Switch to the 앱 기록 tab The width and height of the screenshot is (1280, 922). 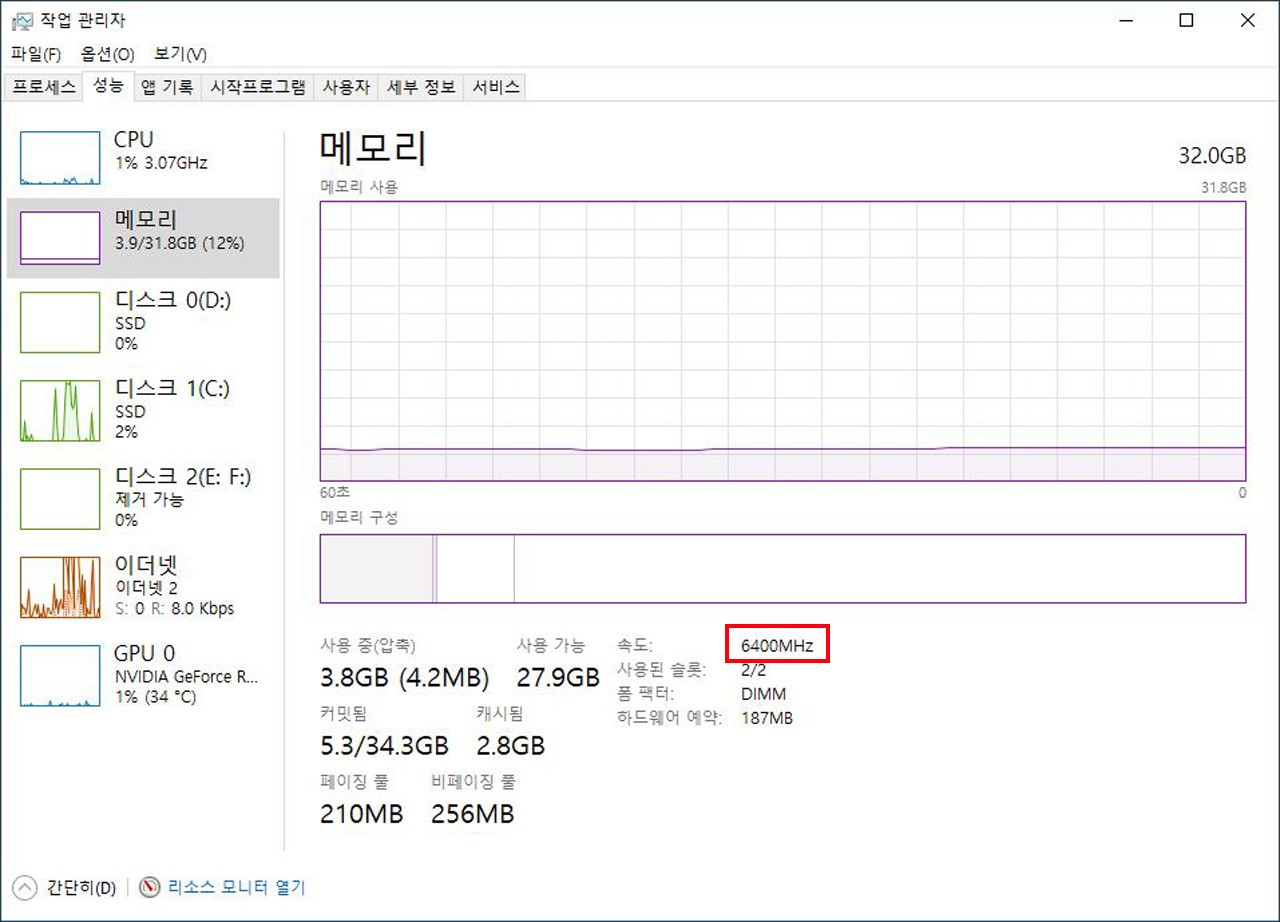coord(167,87)
